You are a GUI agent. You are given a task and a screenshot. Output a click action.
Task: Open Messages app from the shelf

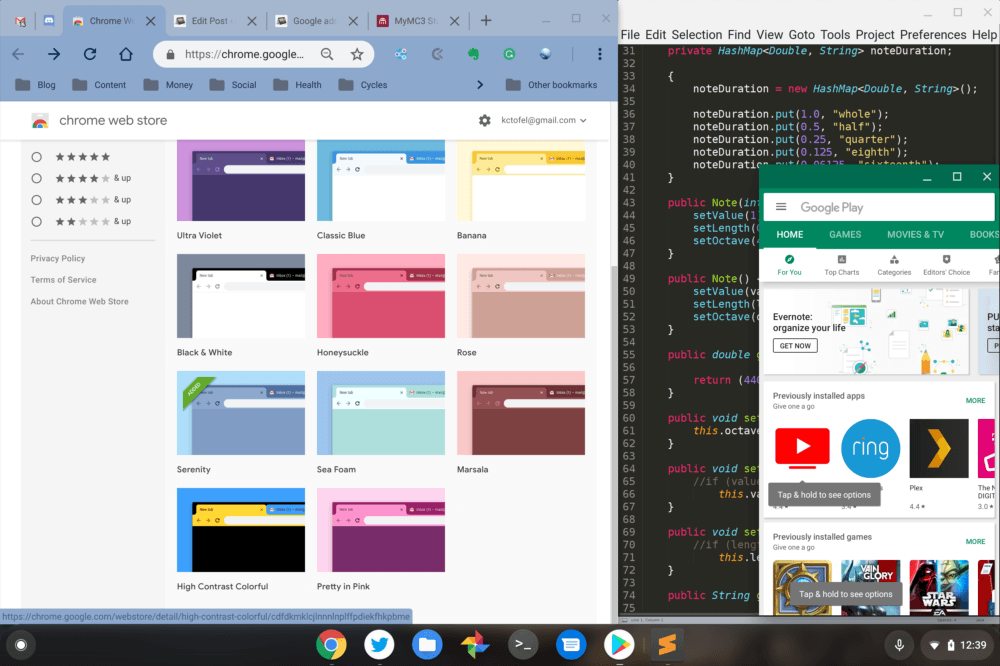(x=571, y=645)
